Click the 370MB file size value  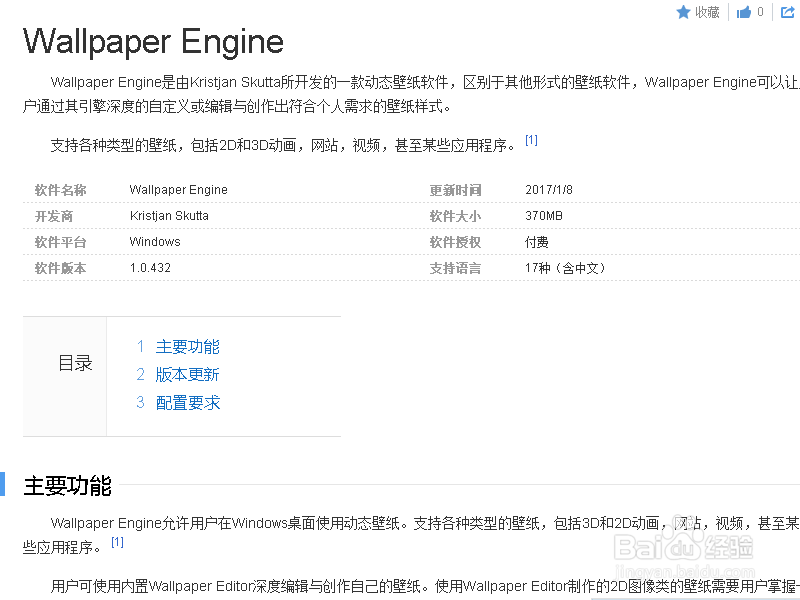[545, 216]
